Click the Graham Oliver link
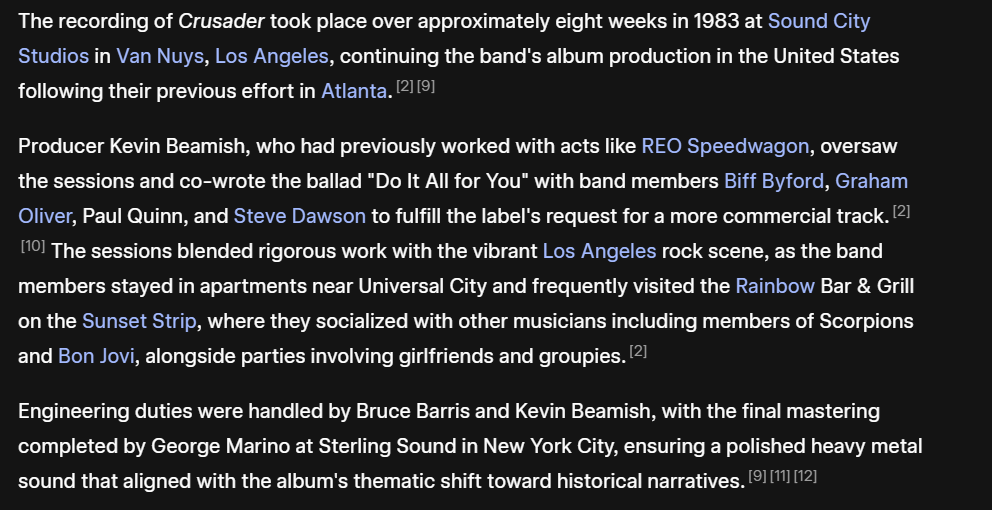The image size is (992, 510). pyautogui.click(x=871, y=181)
